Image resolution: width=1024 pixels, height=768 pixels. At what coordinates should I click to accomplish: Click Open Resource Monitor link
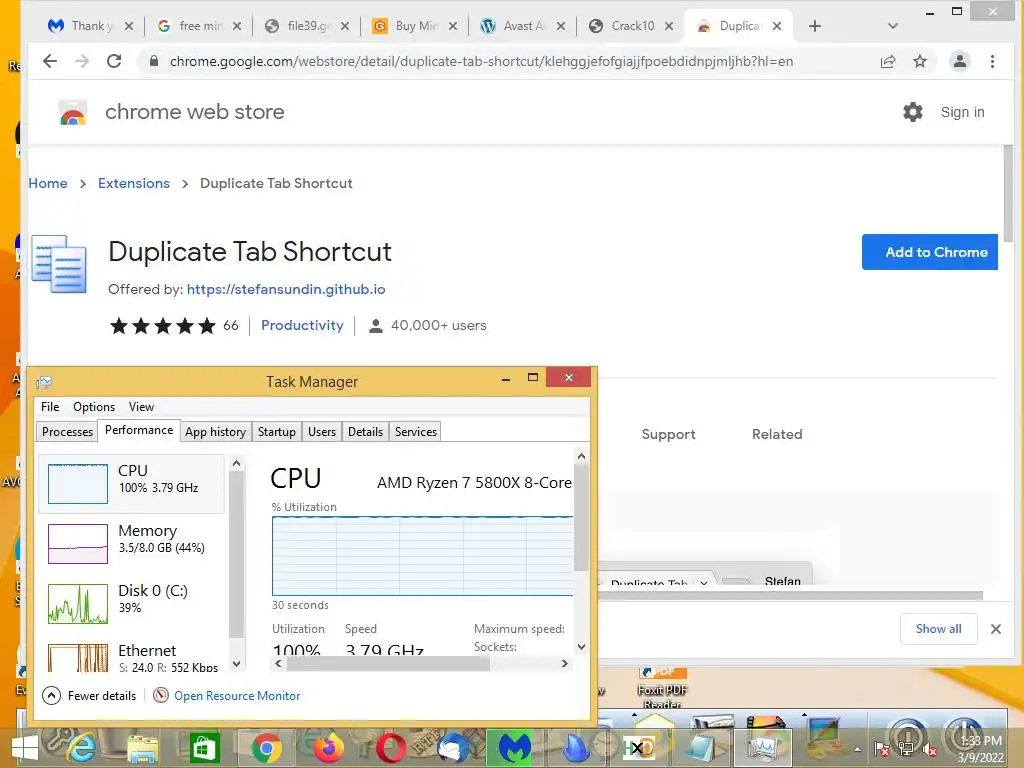(x=237, y=696)
